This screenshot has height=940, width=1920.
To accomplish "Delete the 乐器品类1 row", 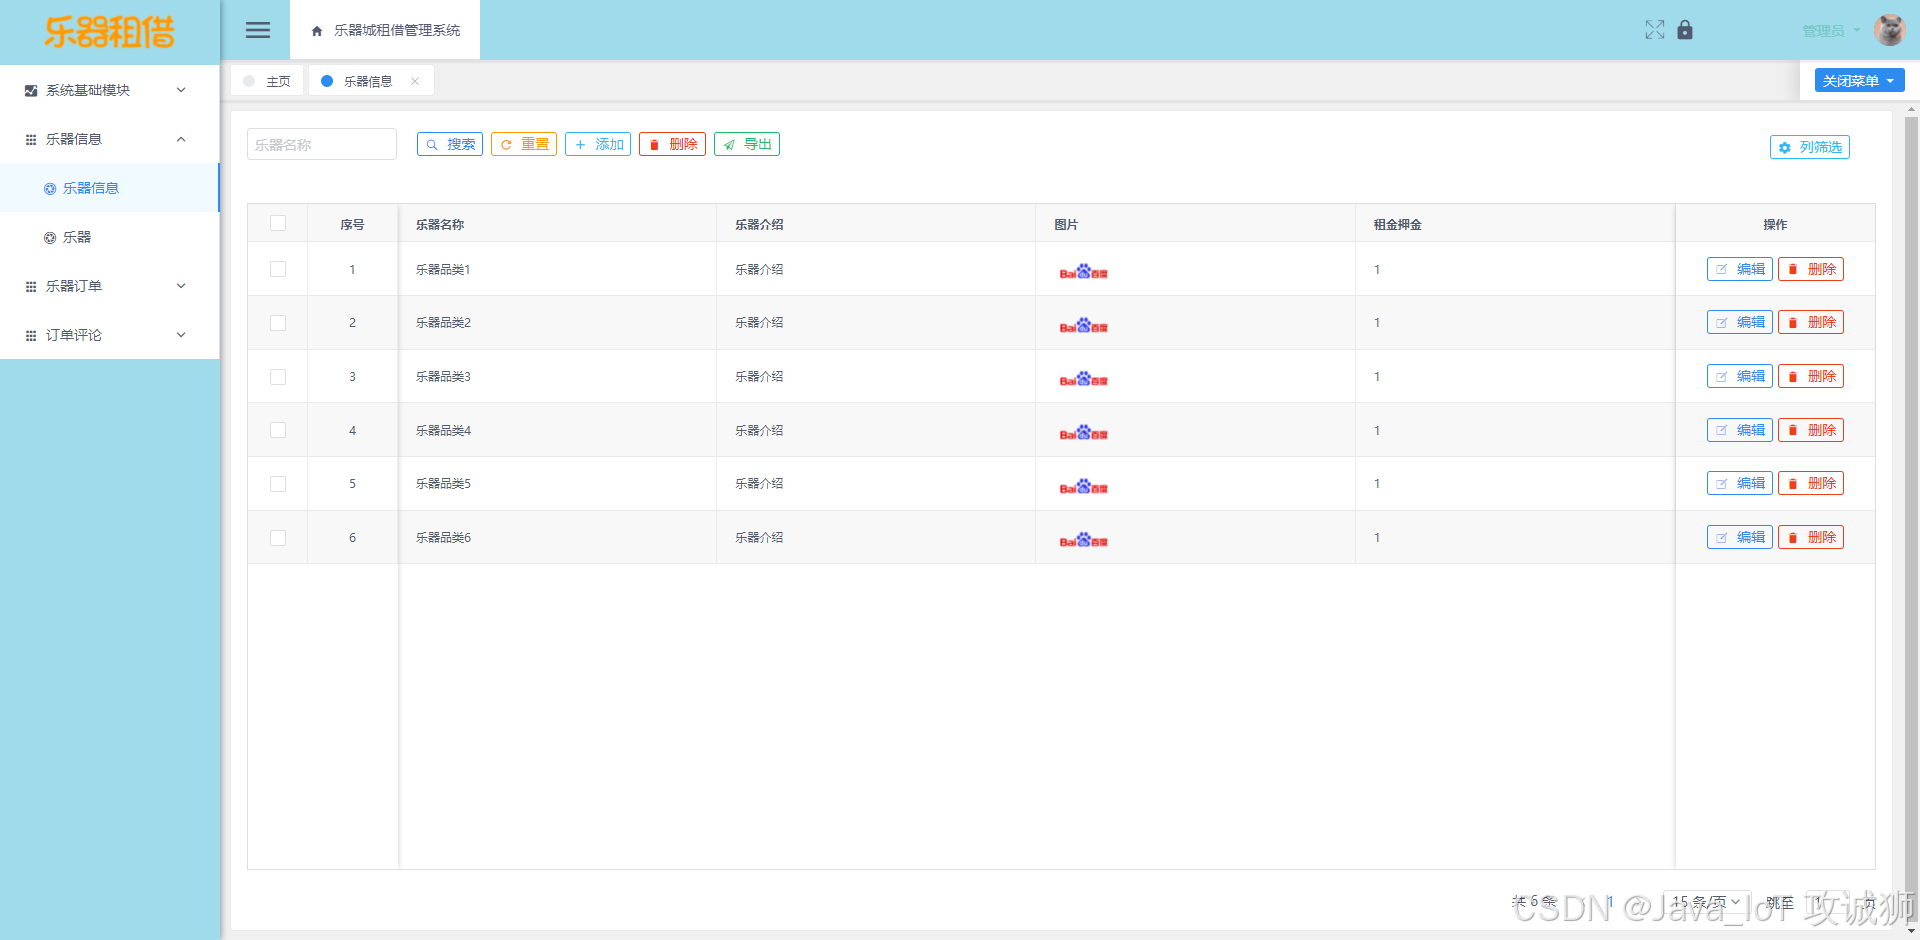I will [x=1811, y=269].
